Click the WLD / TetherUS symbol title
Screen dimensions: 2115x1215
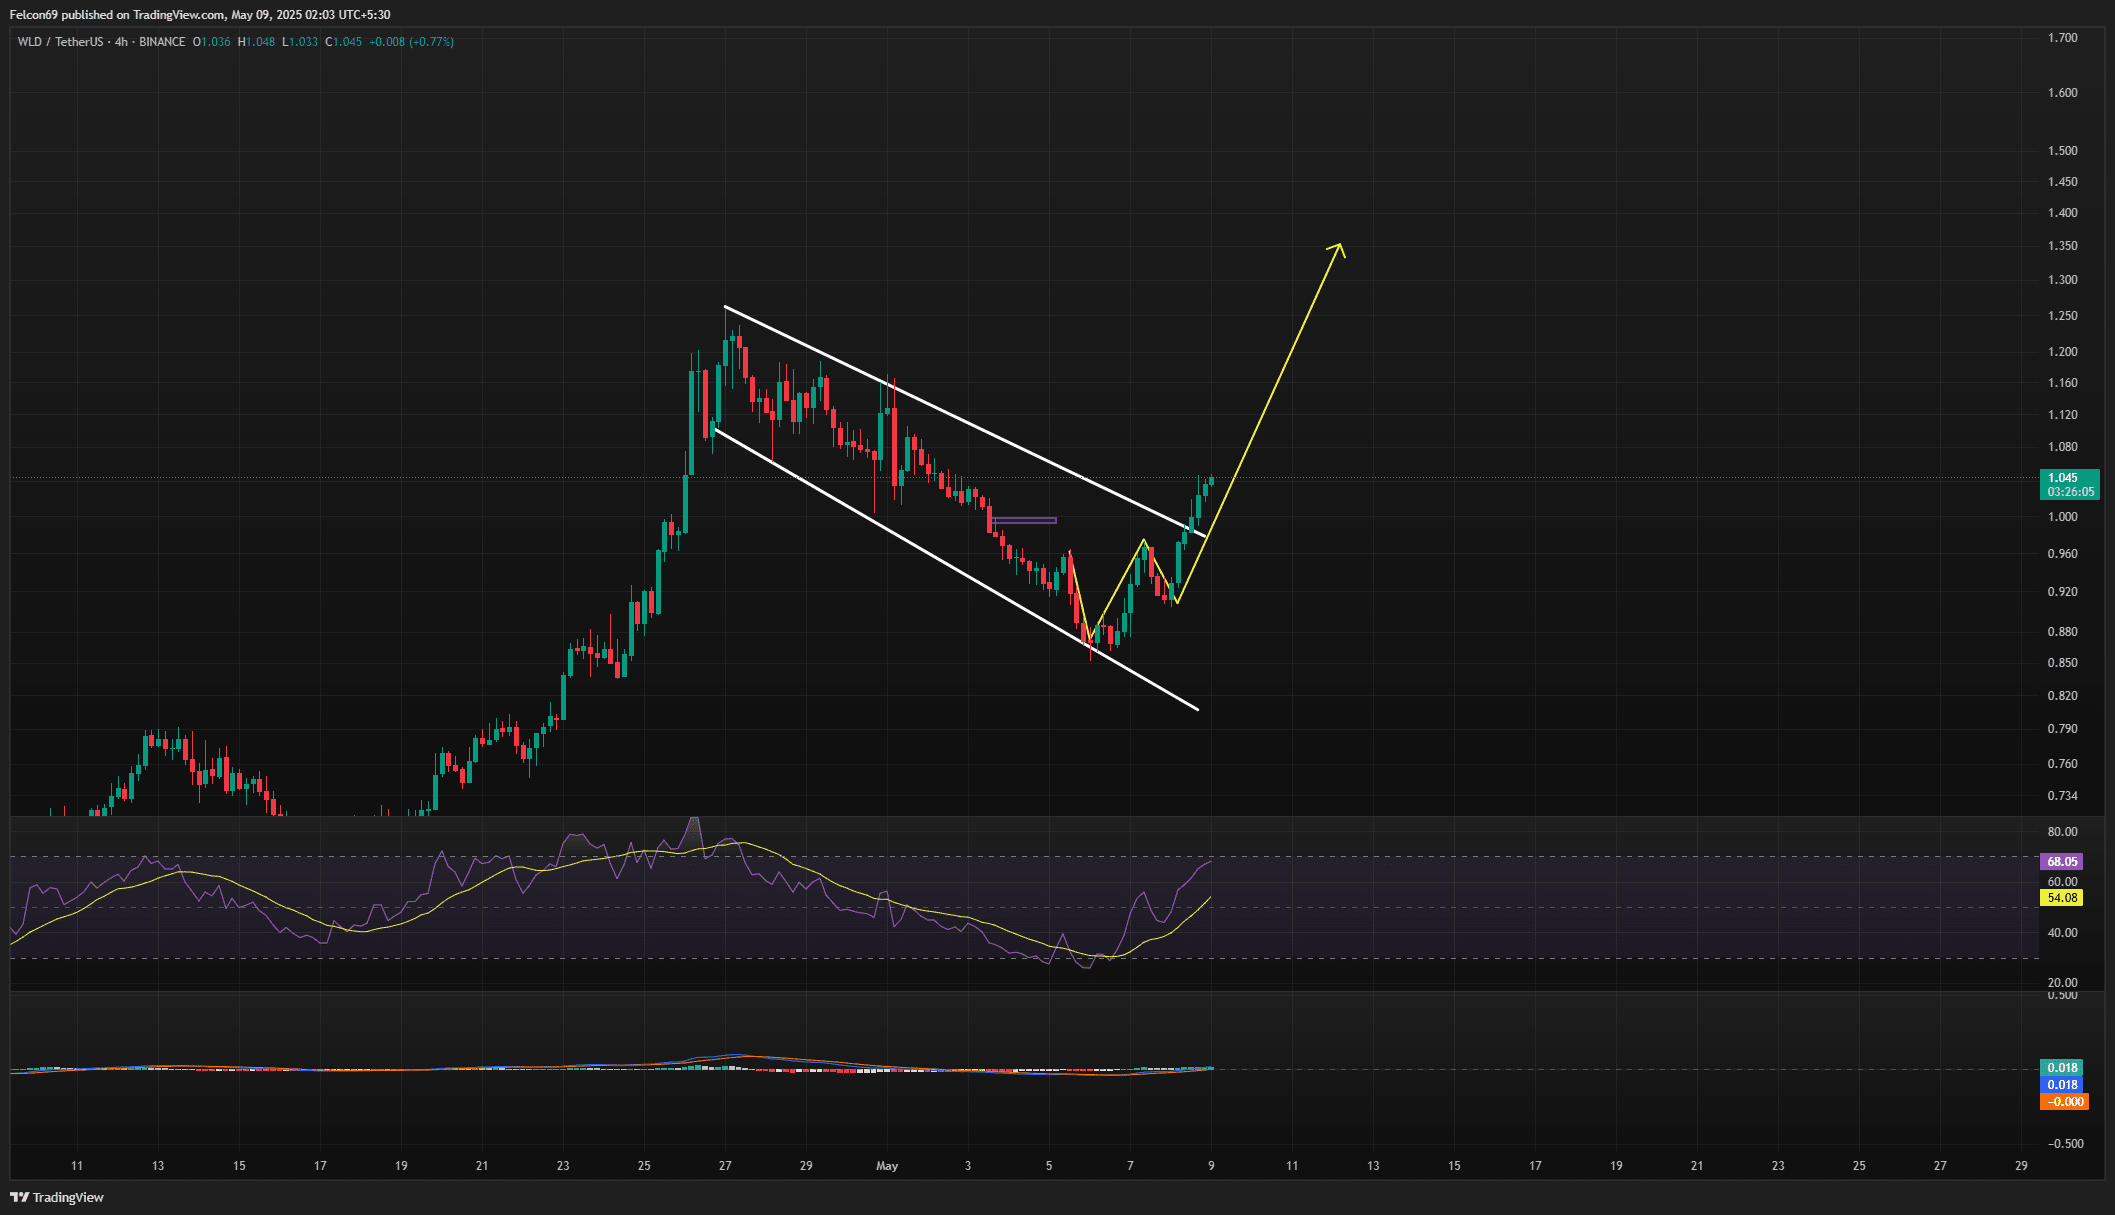pos(60,42)
